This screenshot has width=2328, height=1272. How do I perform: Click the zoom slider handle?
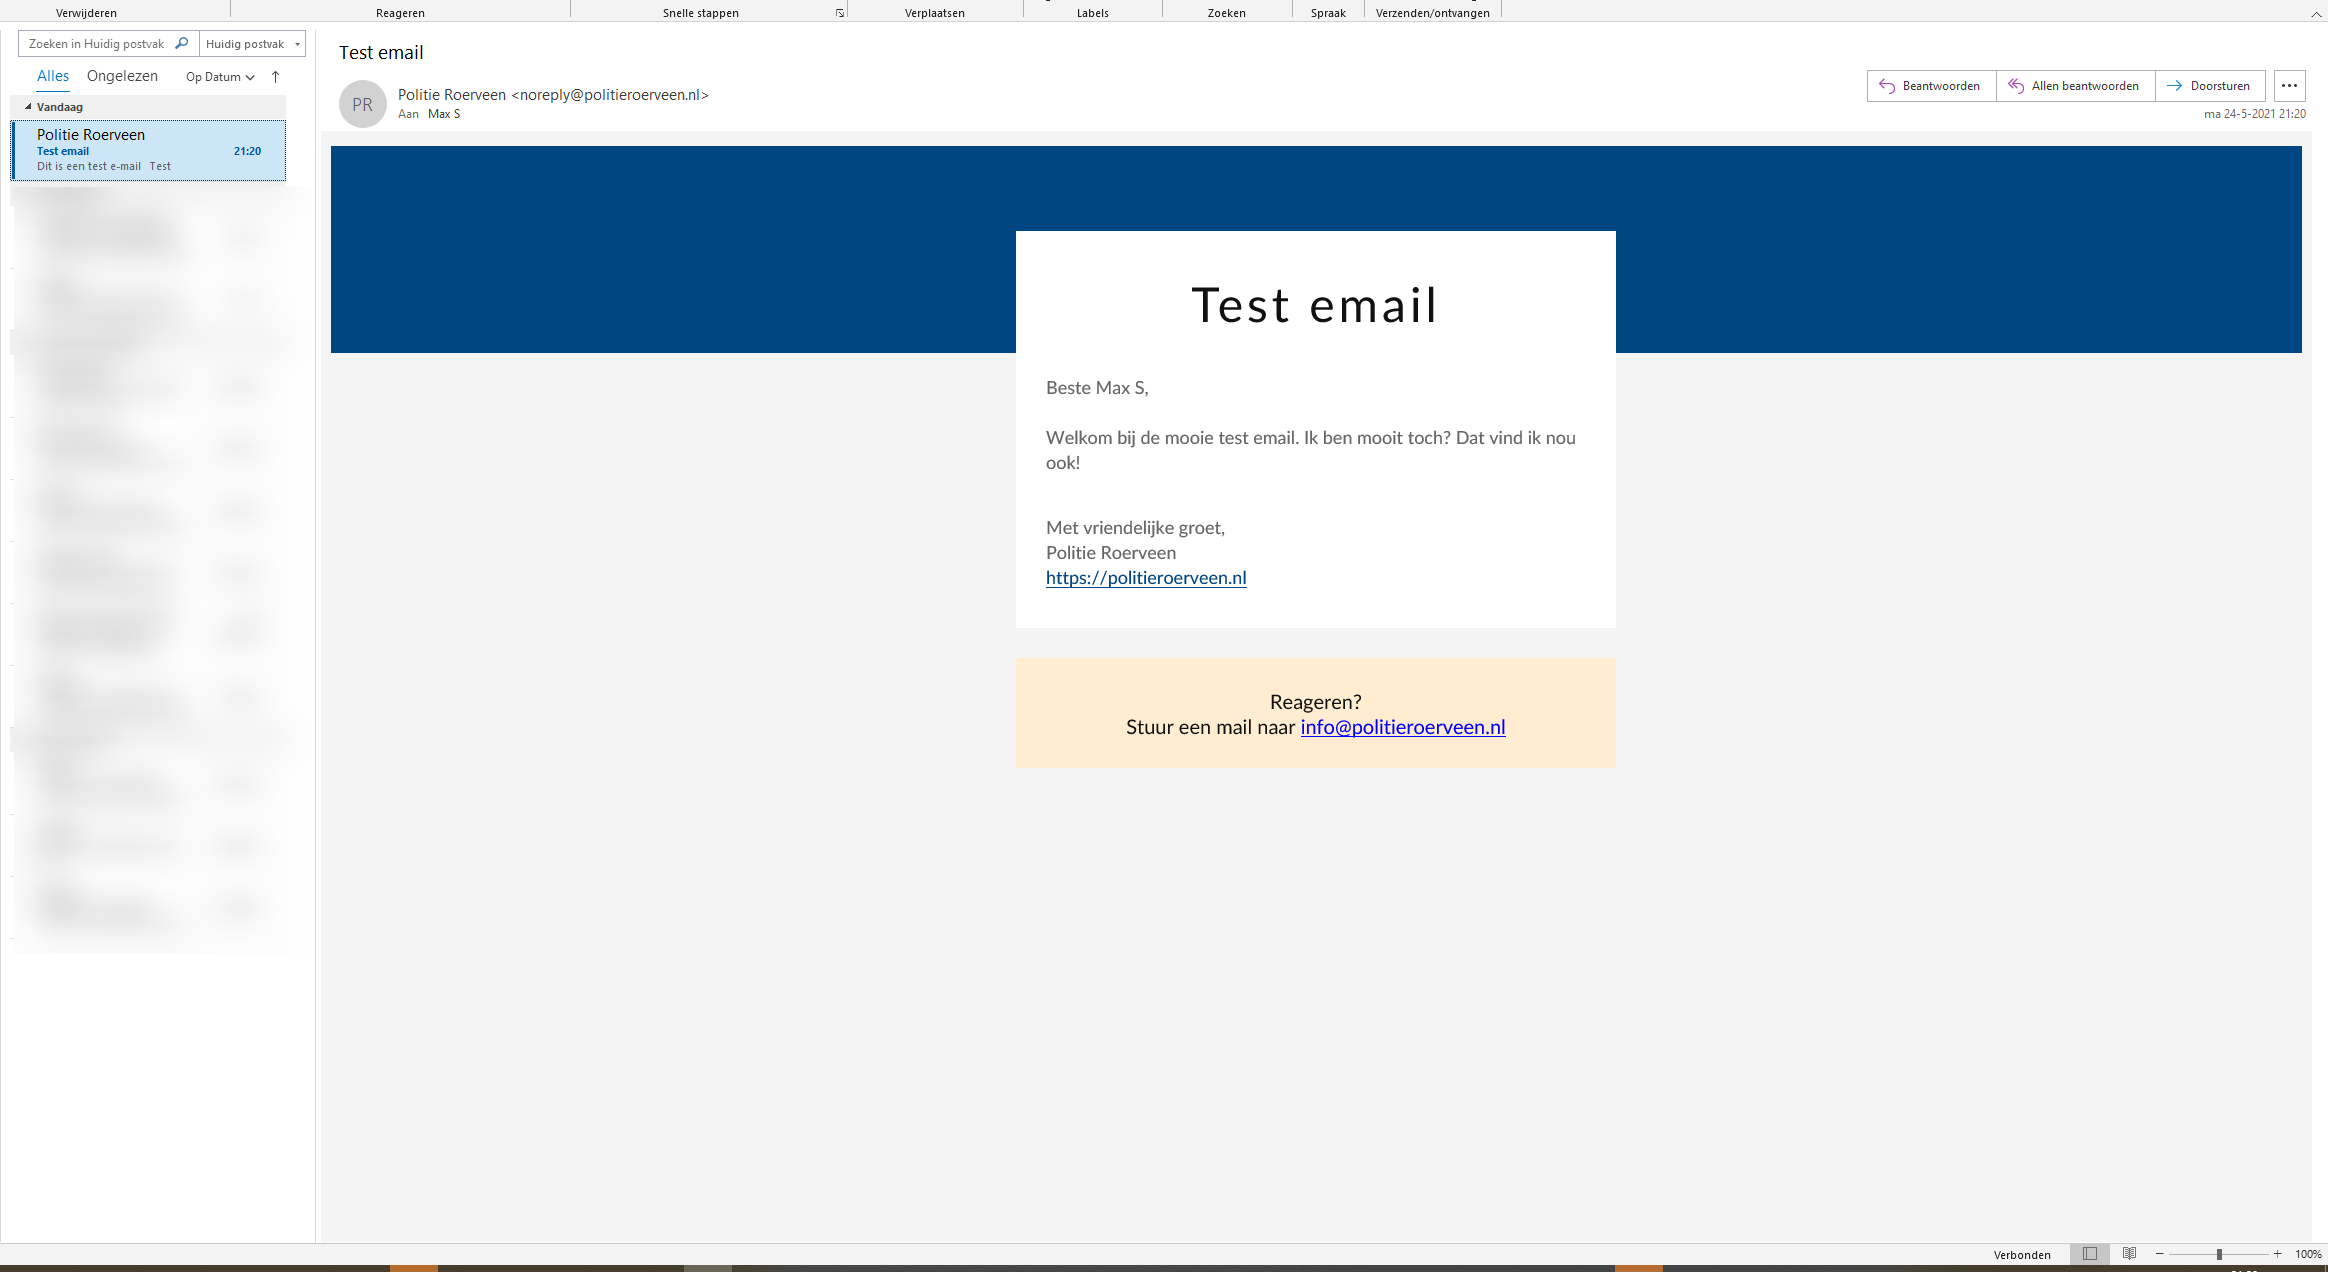[x=2218, y=1254]
